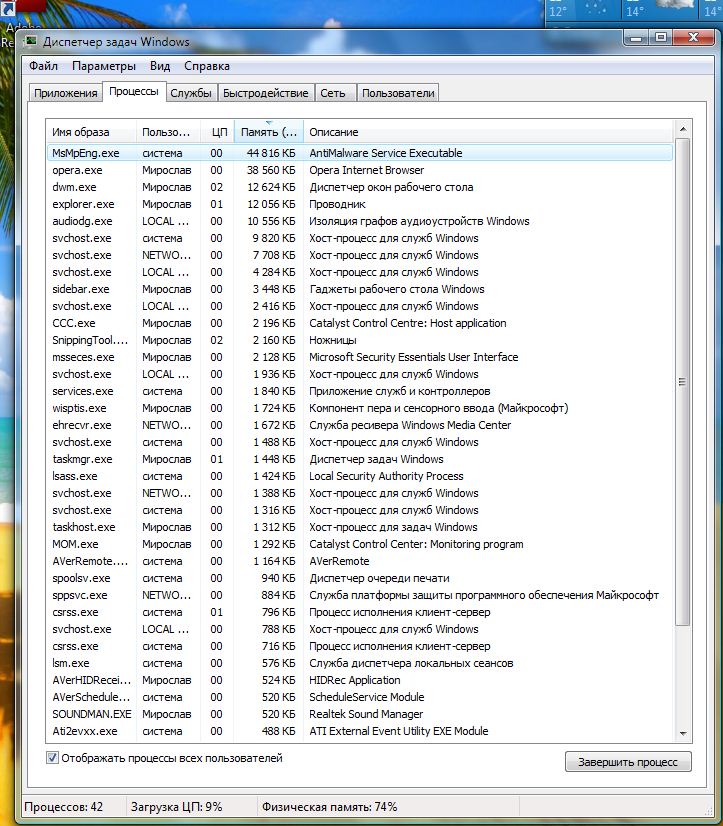Sort processes by Память column header
This screenshot has height=826, width=723.
click(268, 132)
